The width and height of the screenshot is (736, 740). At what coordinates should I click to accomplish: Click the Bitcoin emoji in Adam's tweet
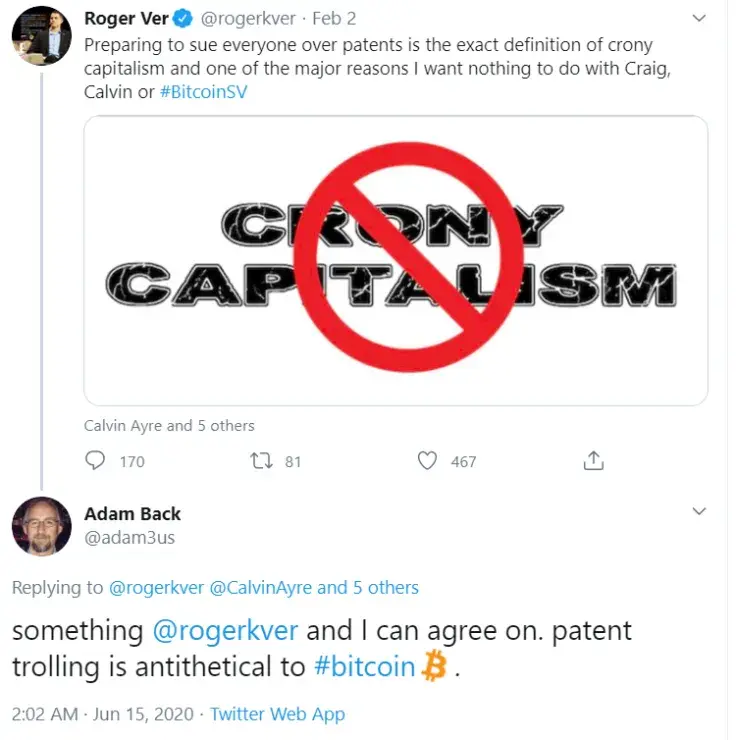(x=434, y=666)
